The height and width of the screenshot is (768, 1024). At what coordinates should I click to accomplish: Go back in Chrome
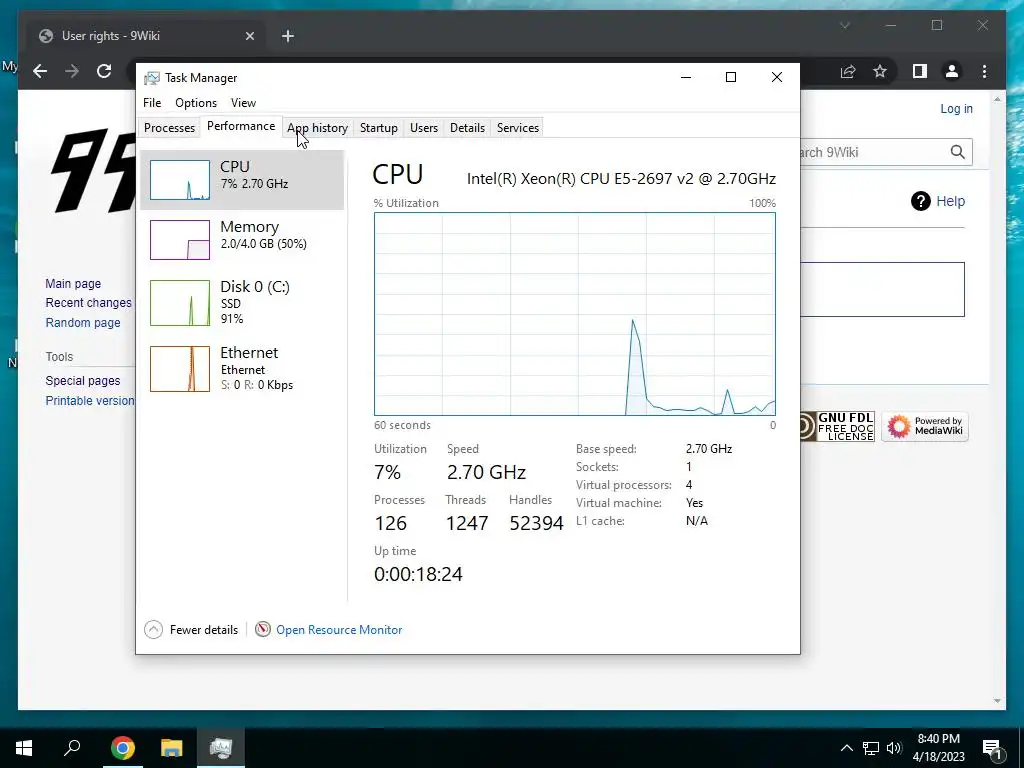[40, 71]
